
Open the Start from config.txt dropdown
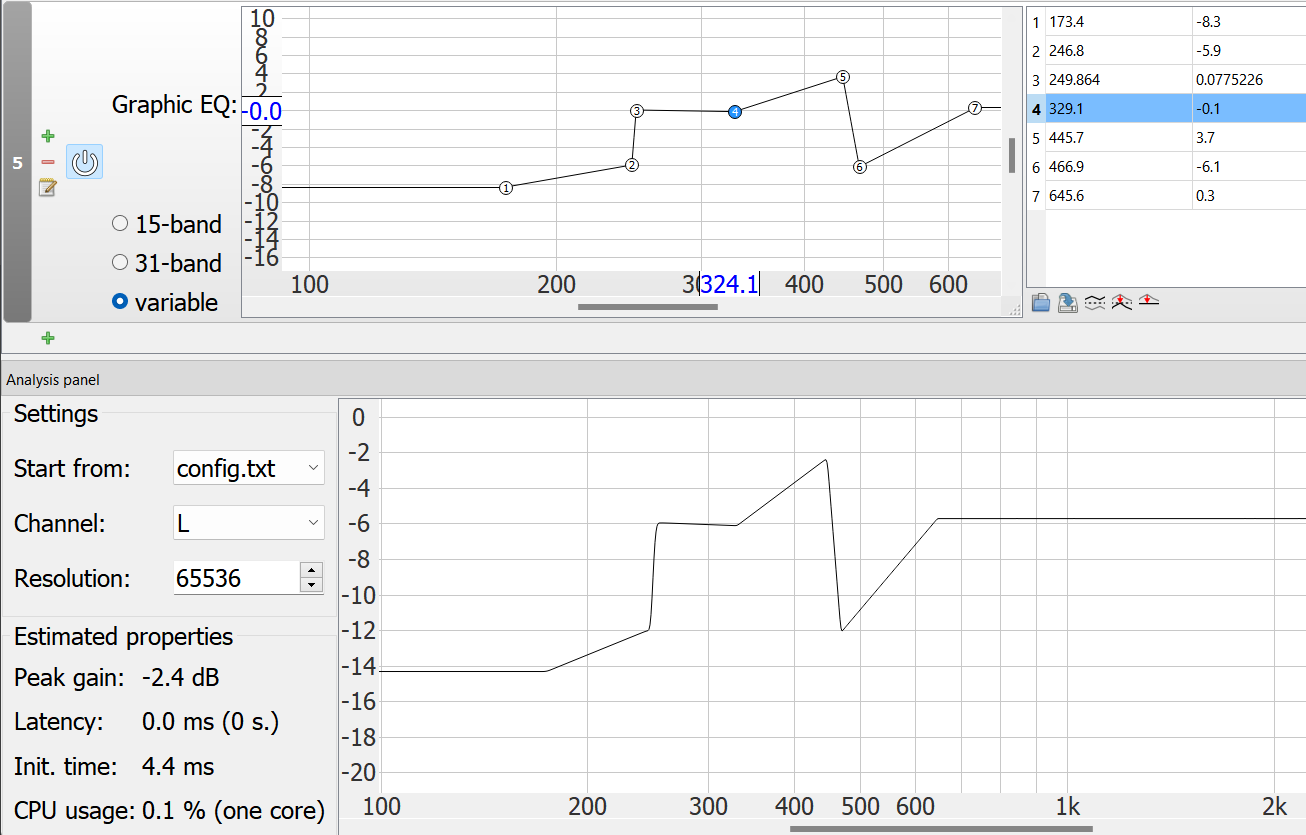[249, 467]
